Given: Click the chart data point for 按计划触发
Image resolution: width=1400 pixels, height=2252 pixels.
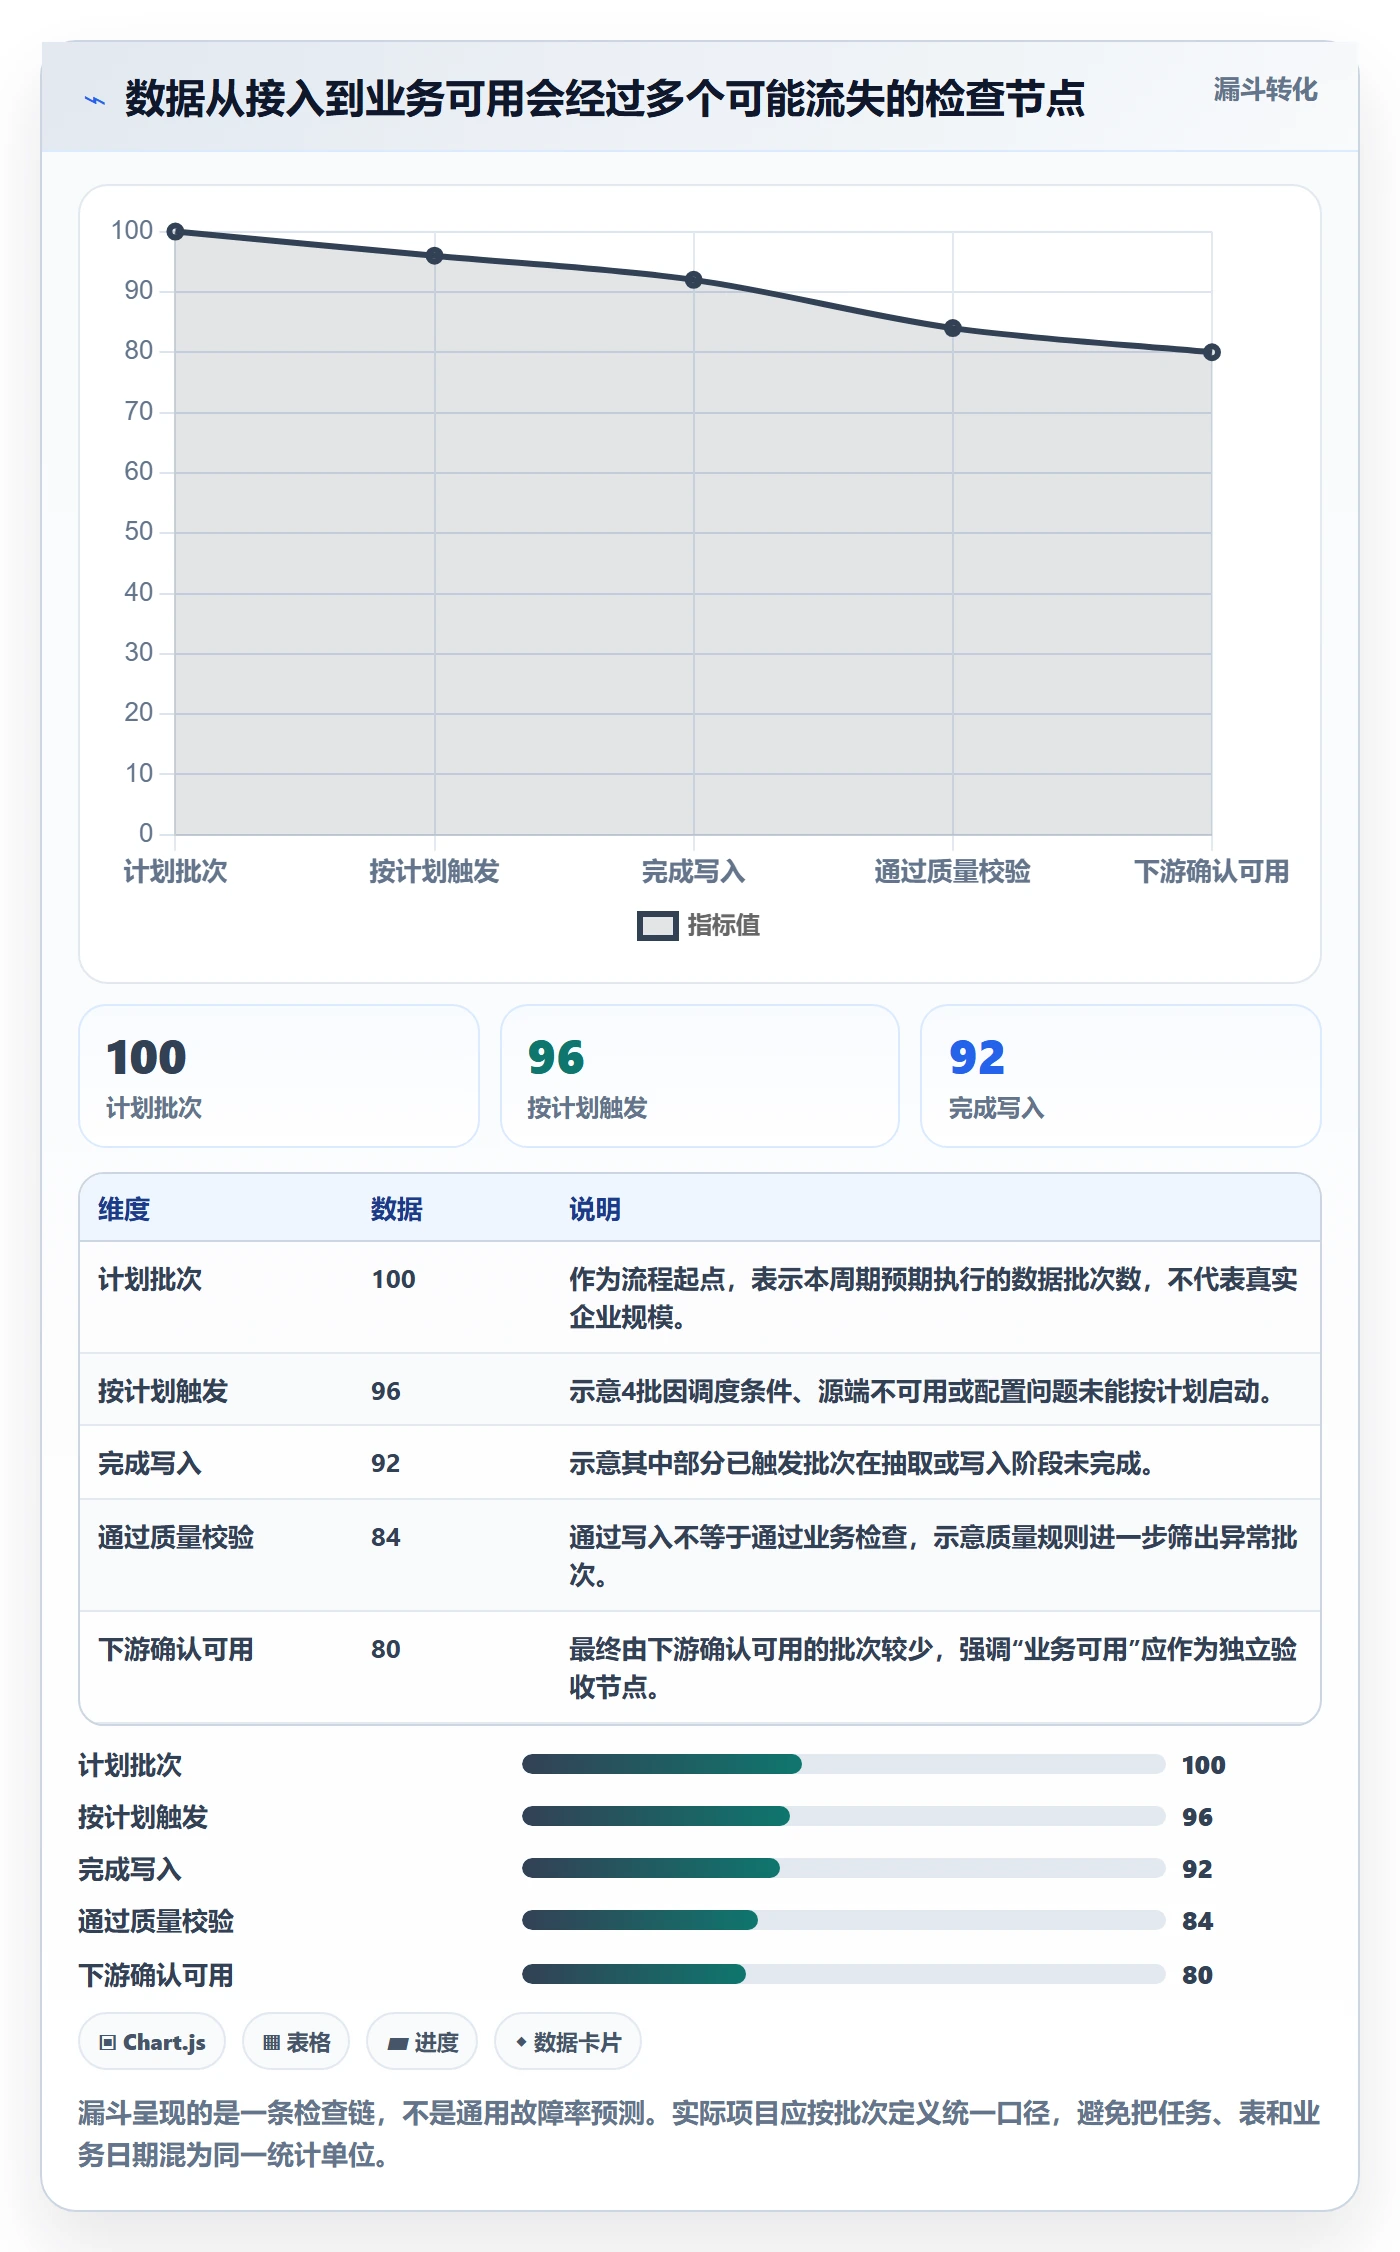Looking at the screenshot, I should click(434, 256).
